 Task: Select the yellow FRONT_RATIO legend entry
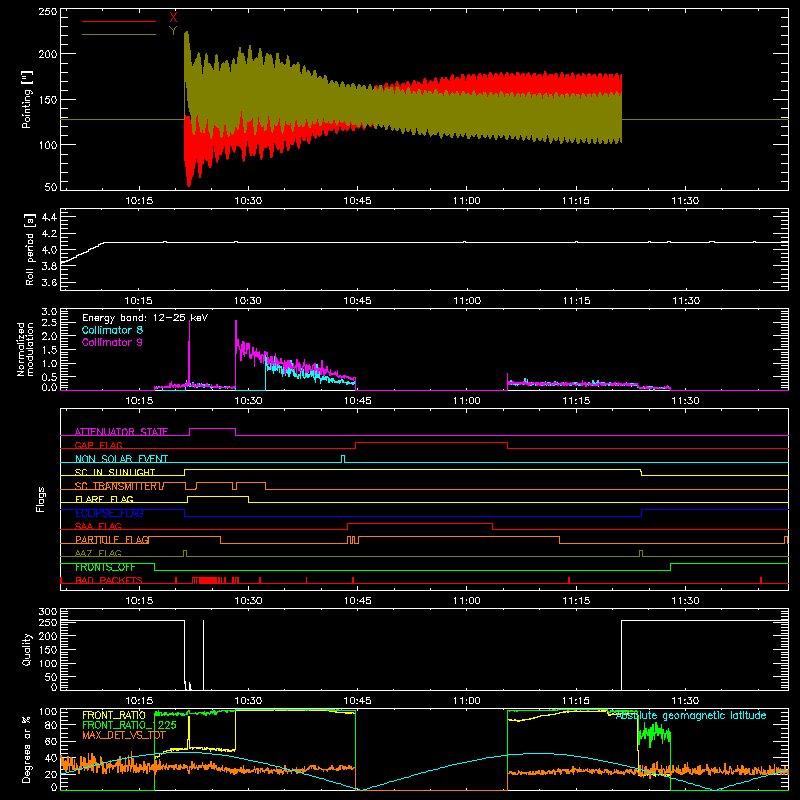point(114,715)
